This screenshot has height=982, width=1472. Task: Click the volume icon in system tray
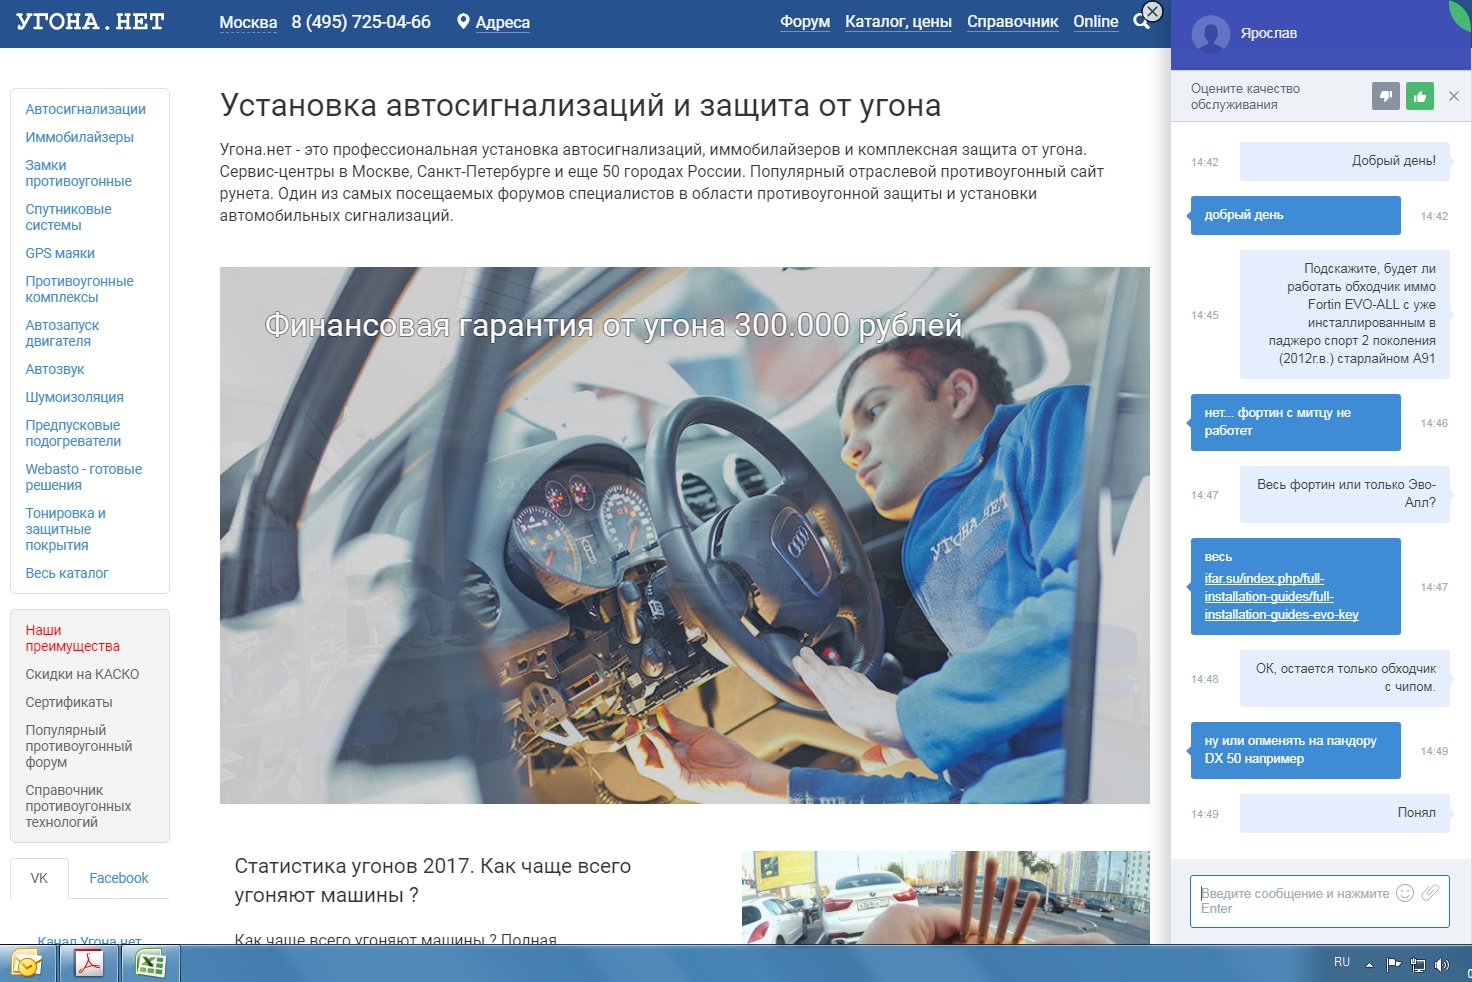[x=1441, y=964]
